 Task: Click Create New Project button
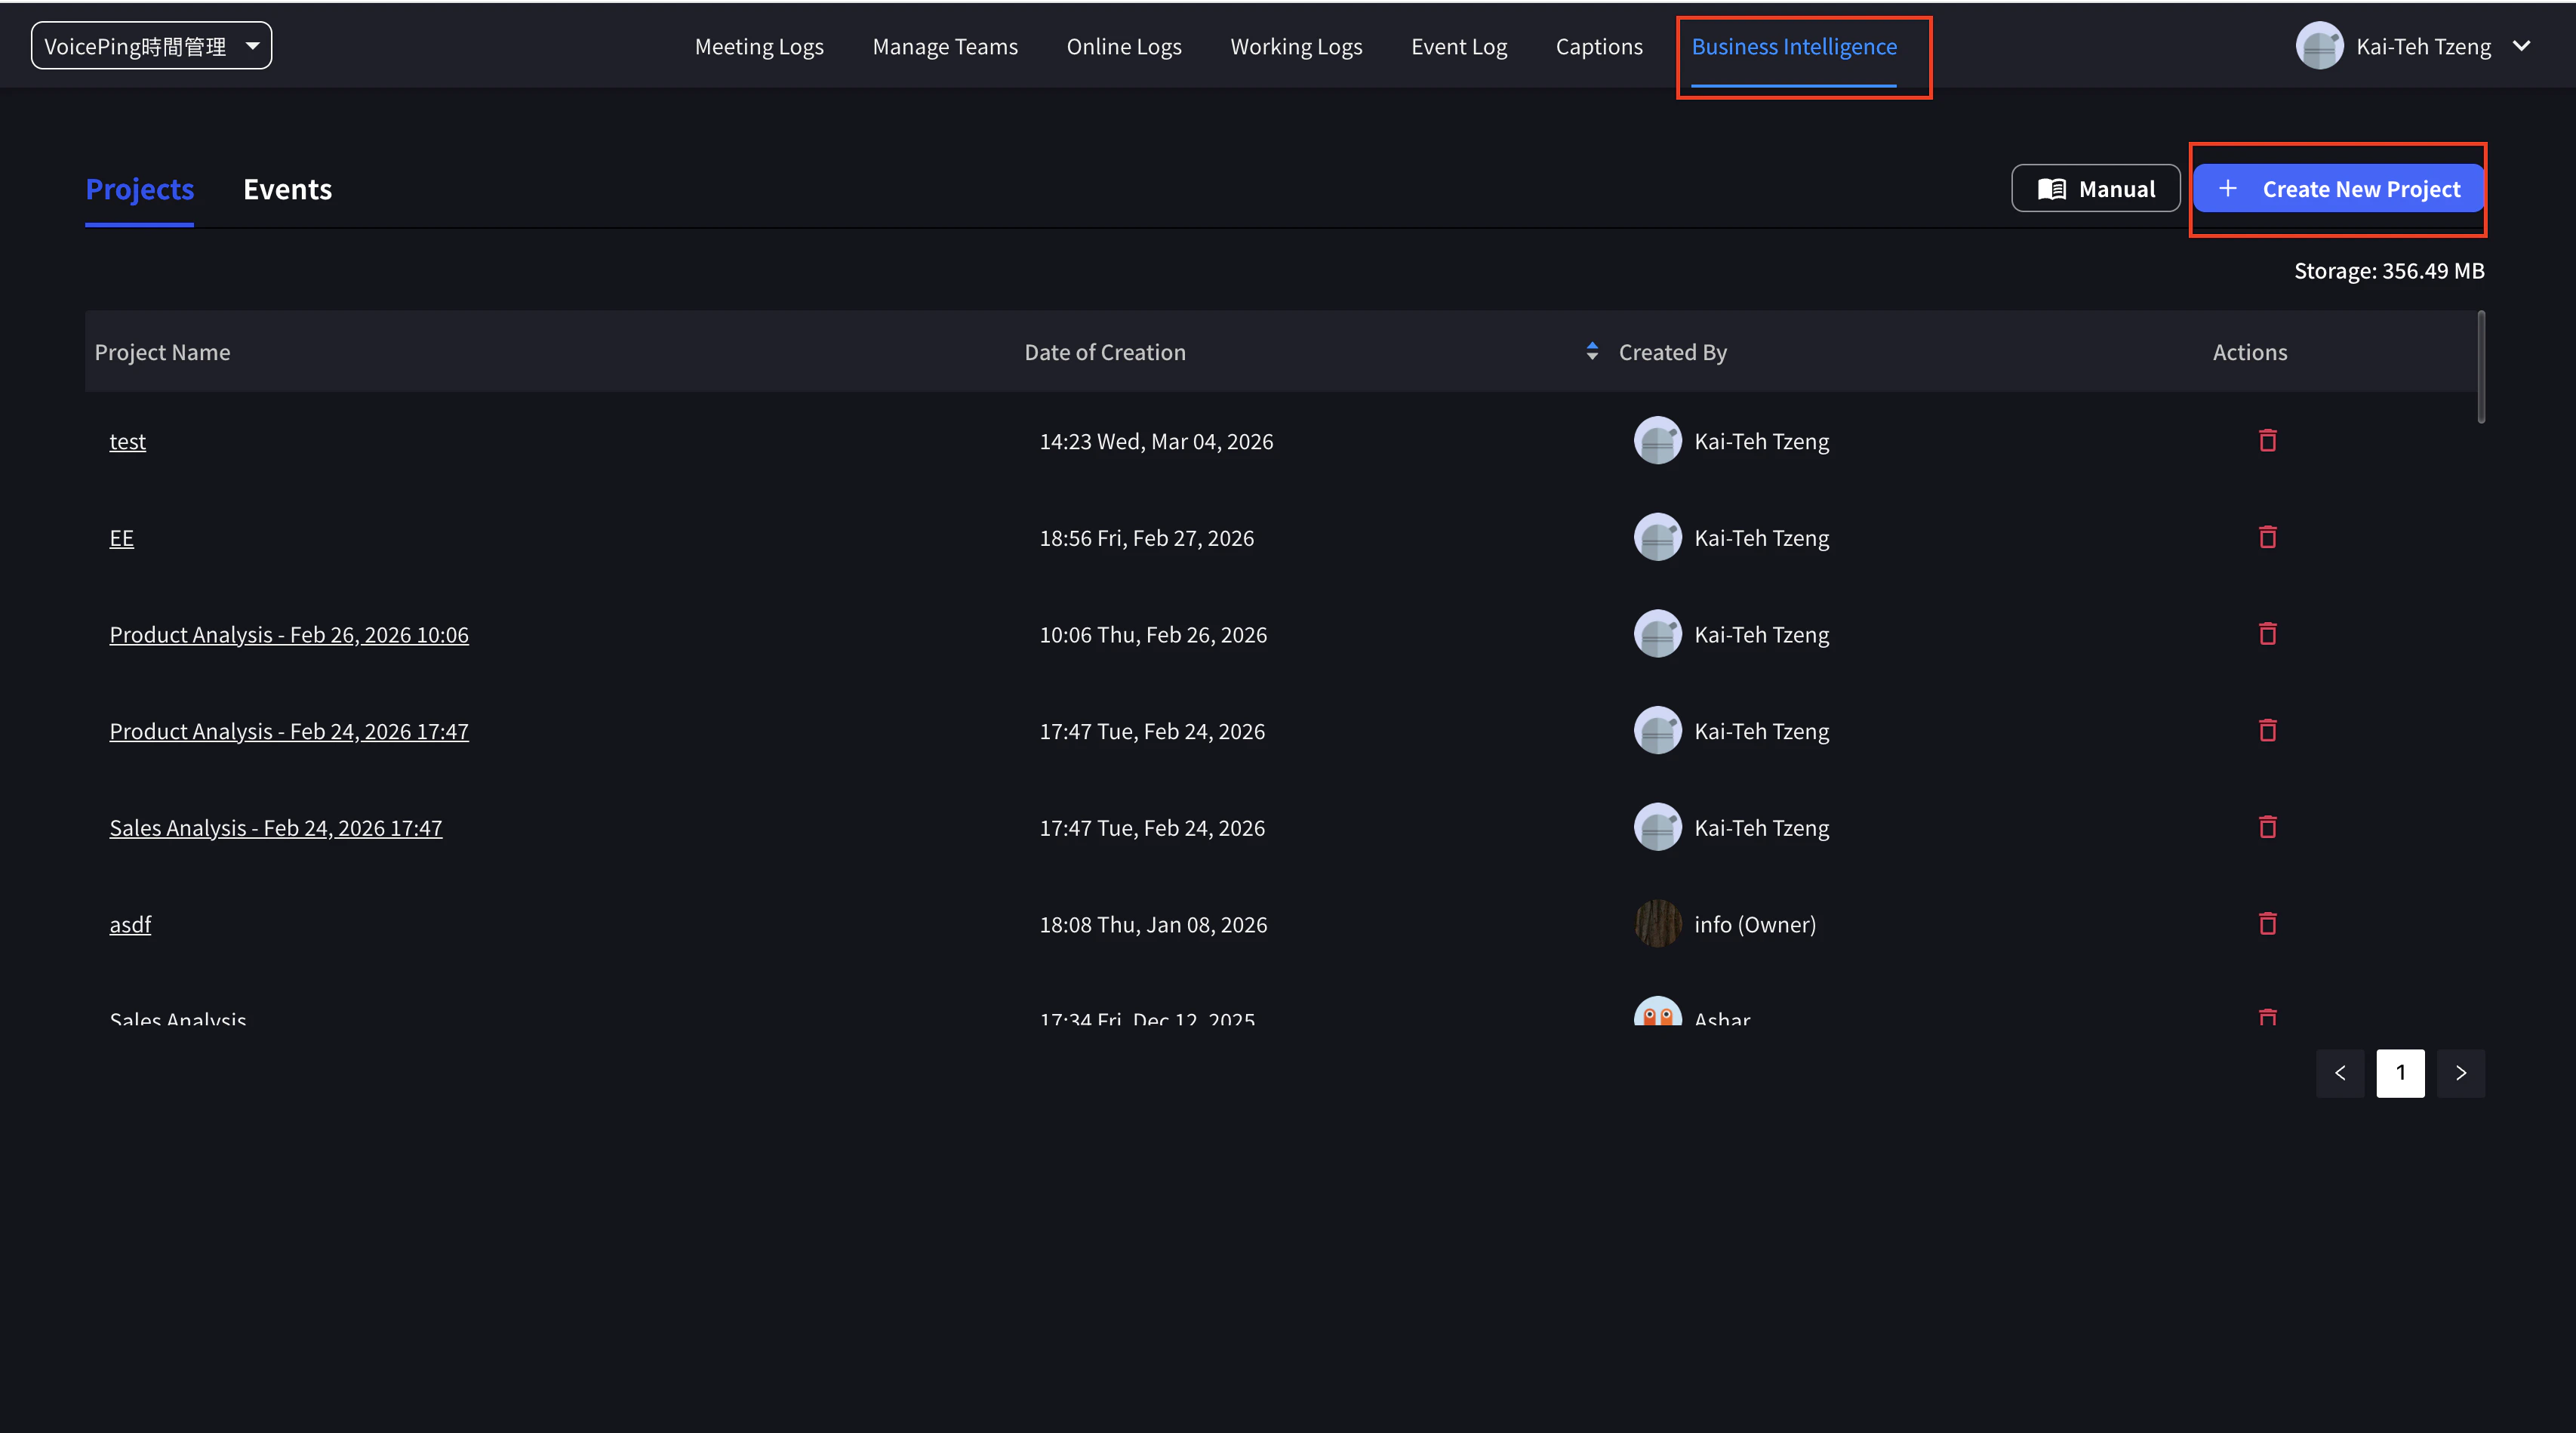pos(2338,189)
